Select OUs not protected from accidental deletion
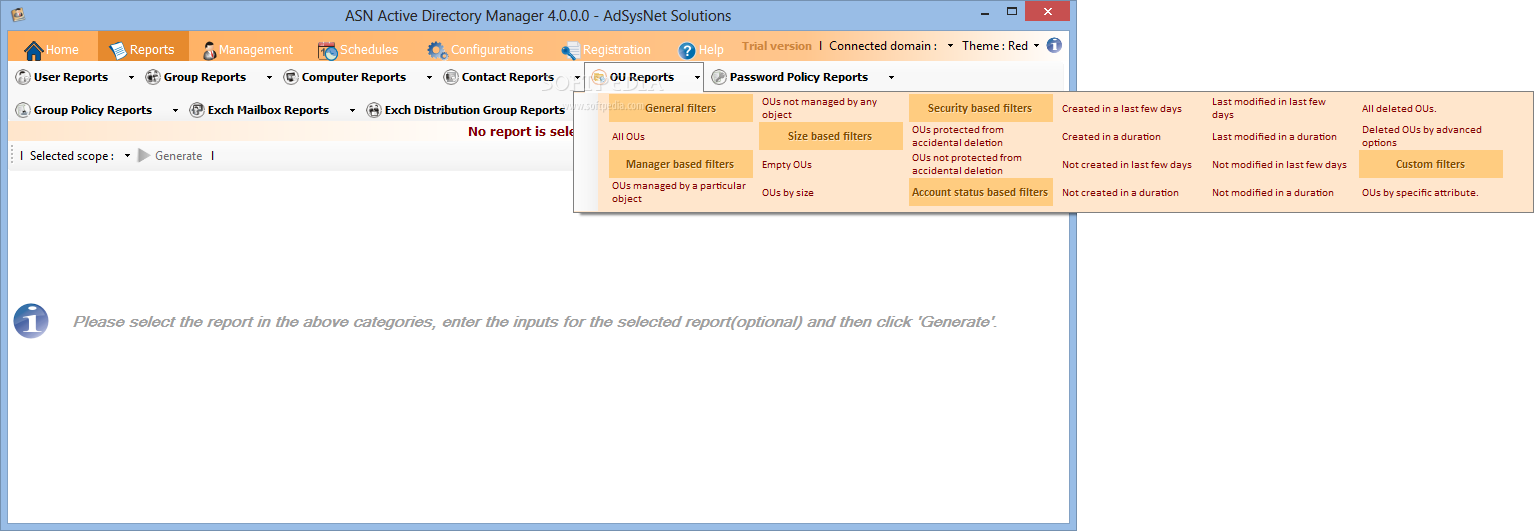 click(967, 164)
